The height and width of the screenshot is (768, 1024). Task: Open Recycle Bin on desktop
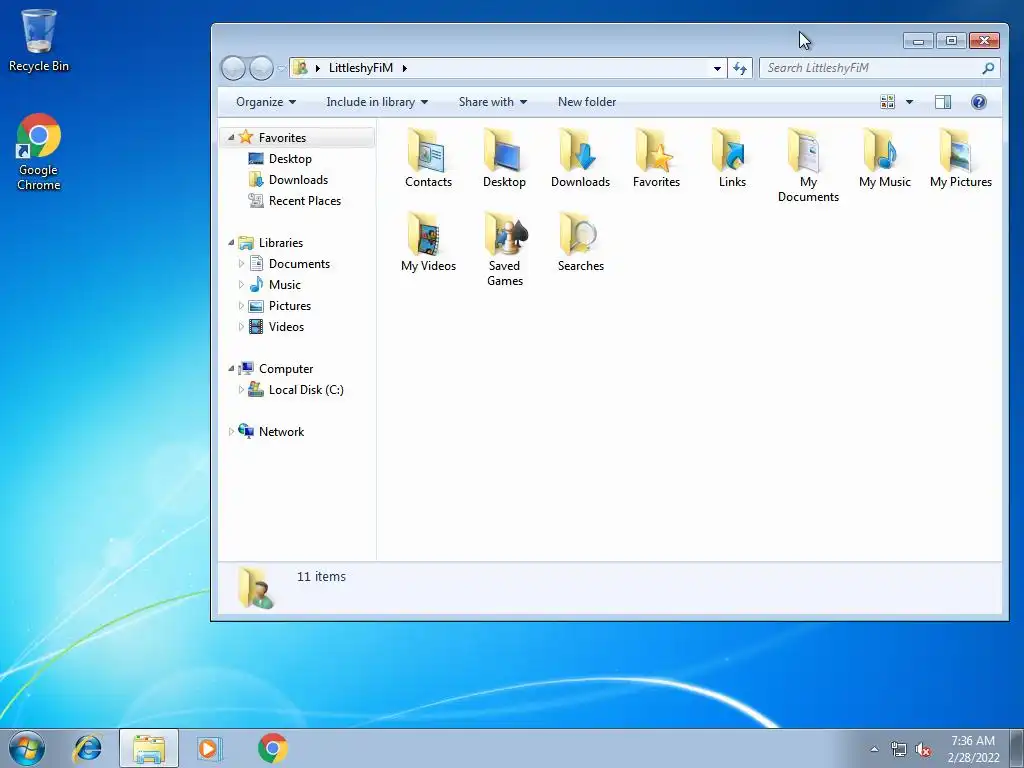point(39,40)
